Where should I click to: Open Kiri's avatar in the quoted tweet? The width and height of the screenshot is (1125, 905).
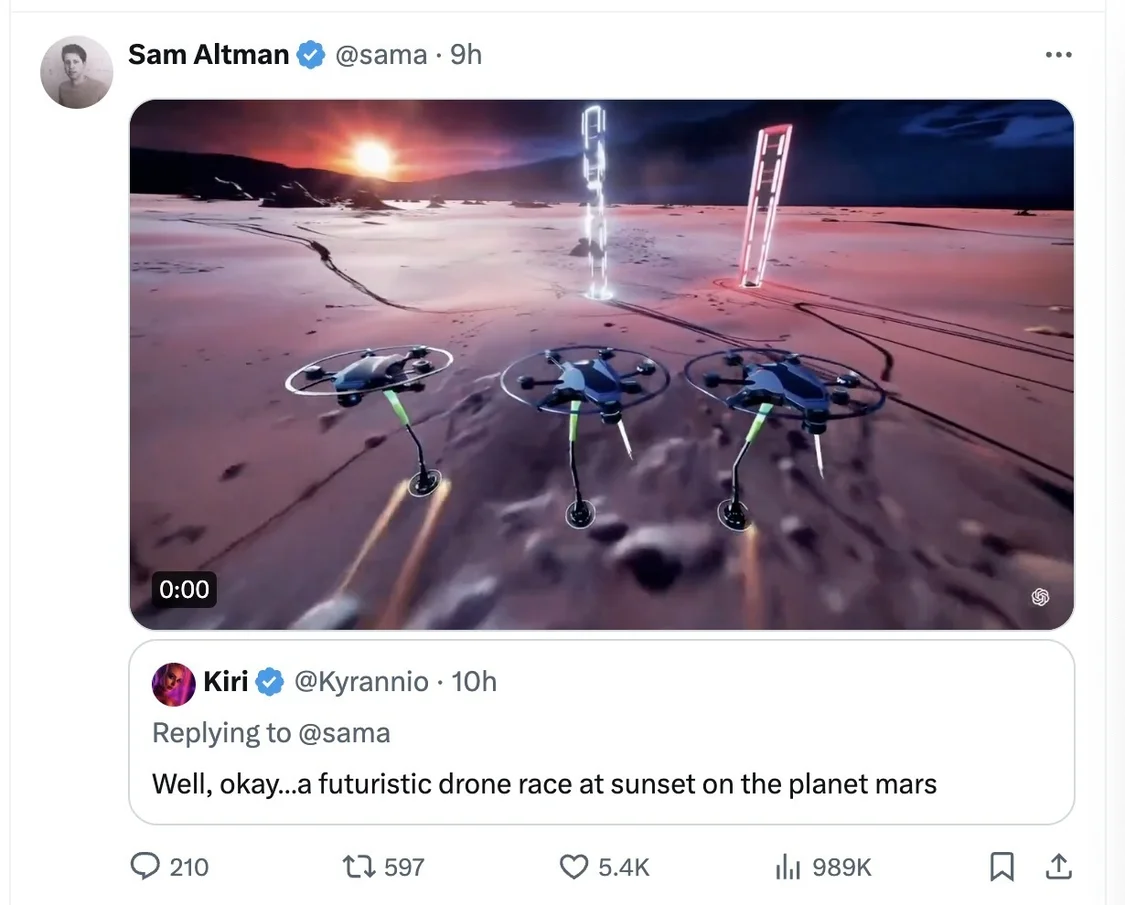pos(174,684)
